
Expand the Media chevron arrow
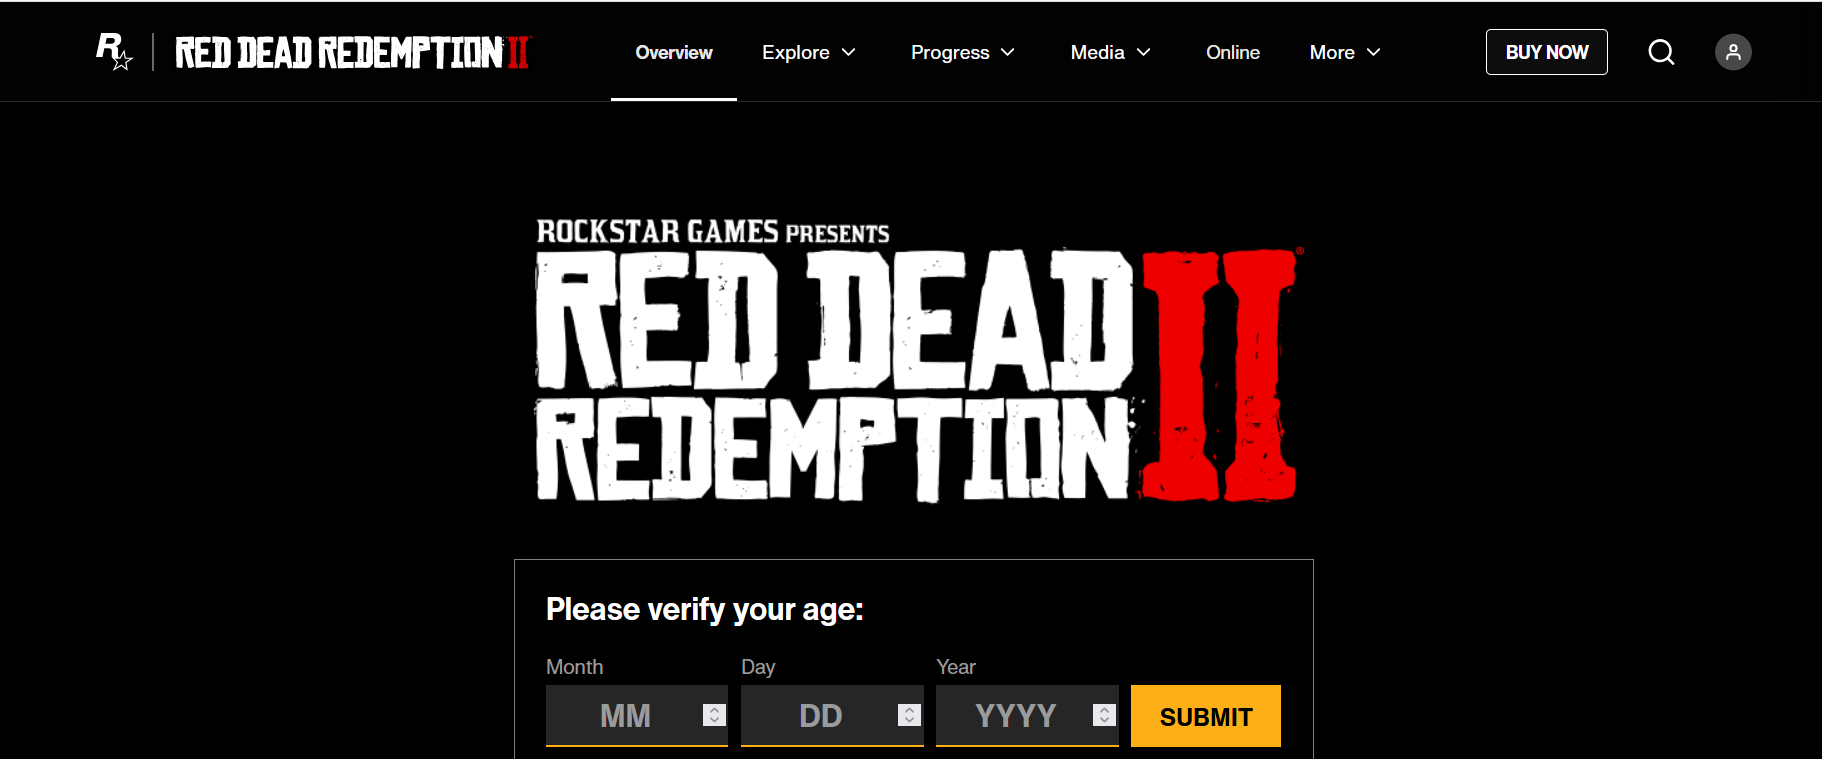click(x=1144, y=52)
